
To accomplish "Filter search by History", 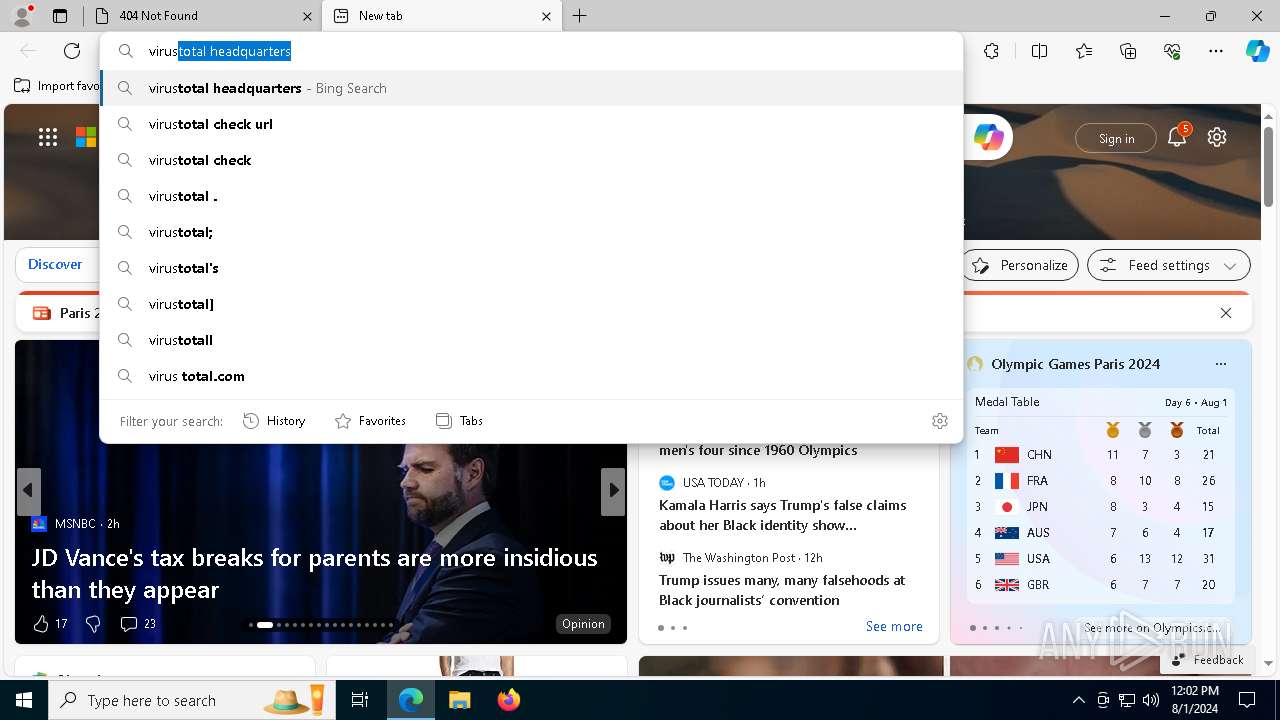I will pyautogui.click(x=274, y=421).
